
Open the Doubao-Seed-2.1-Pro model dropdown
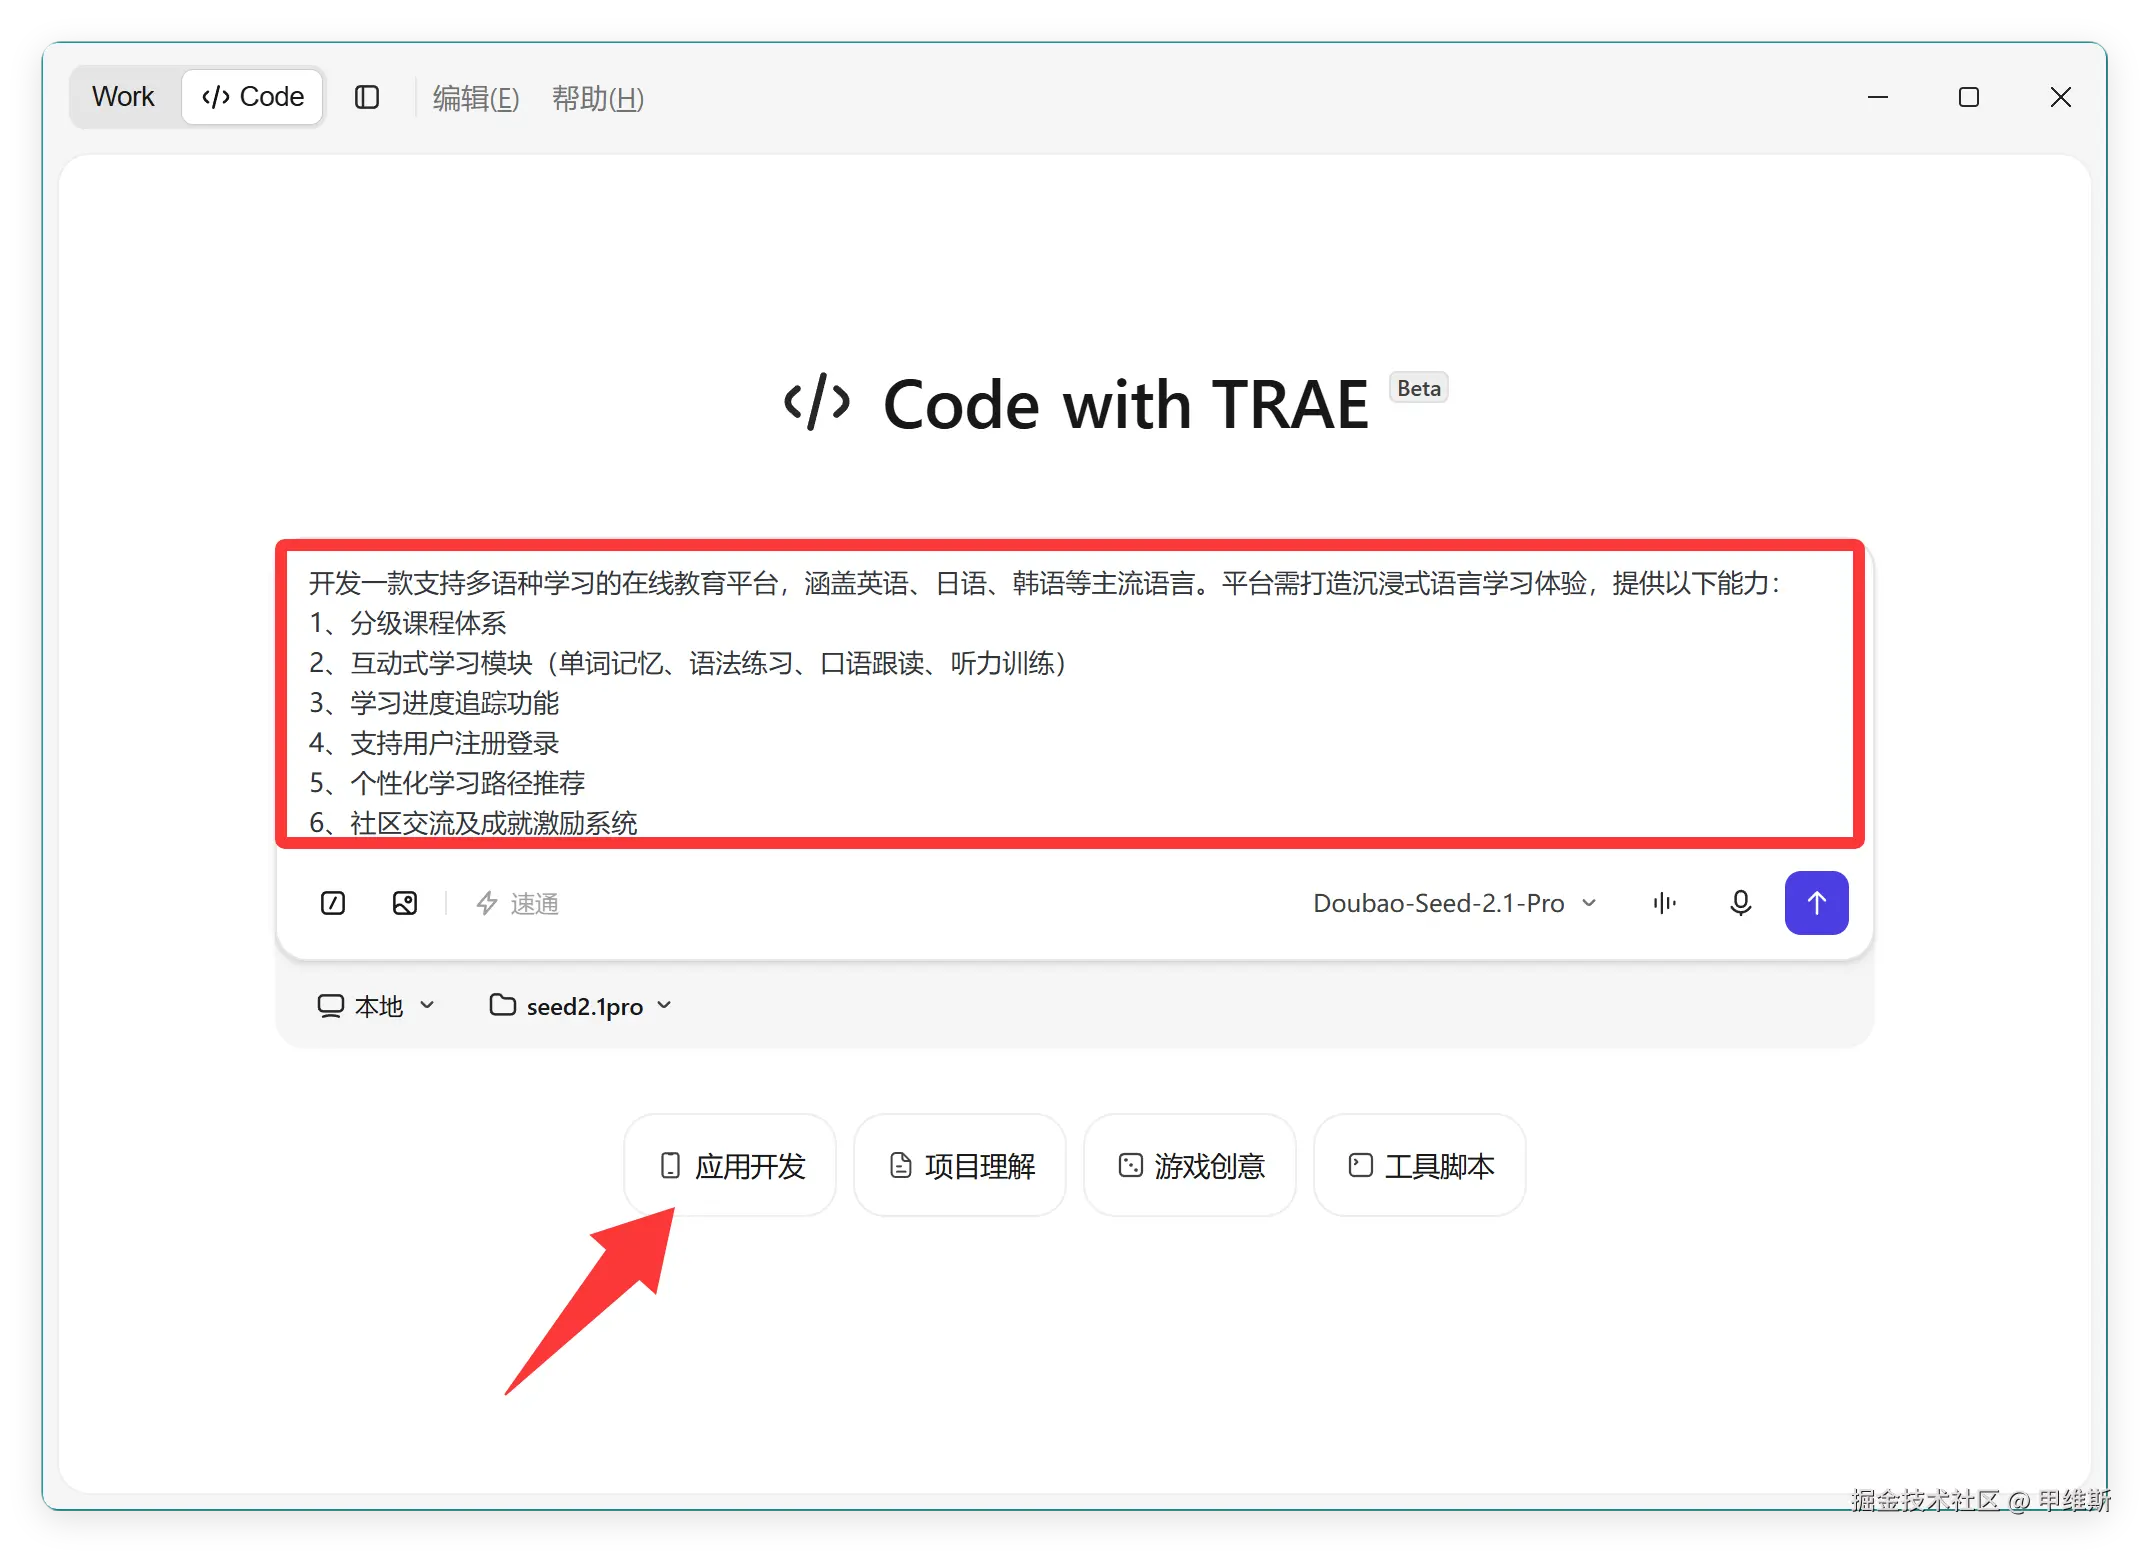[1455, 904]
